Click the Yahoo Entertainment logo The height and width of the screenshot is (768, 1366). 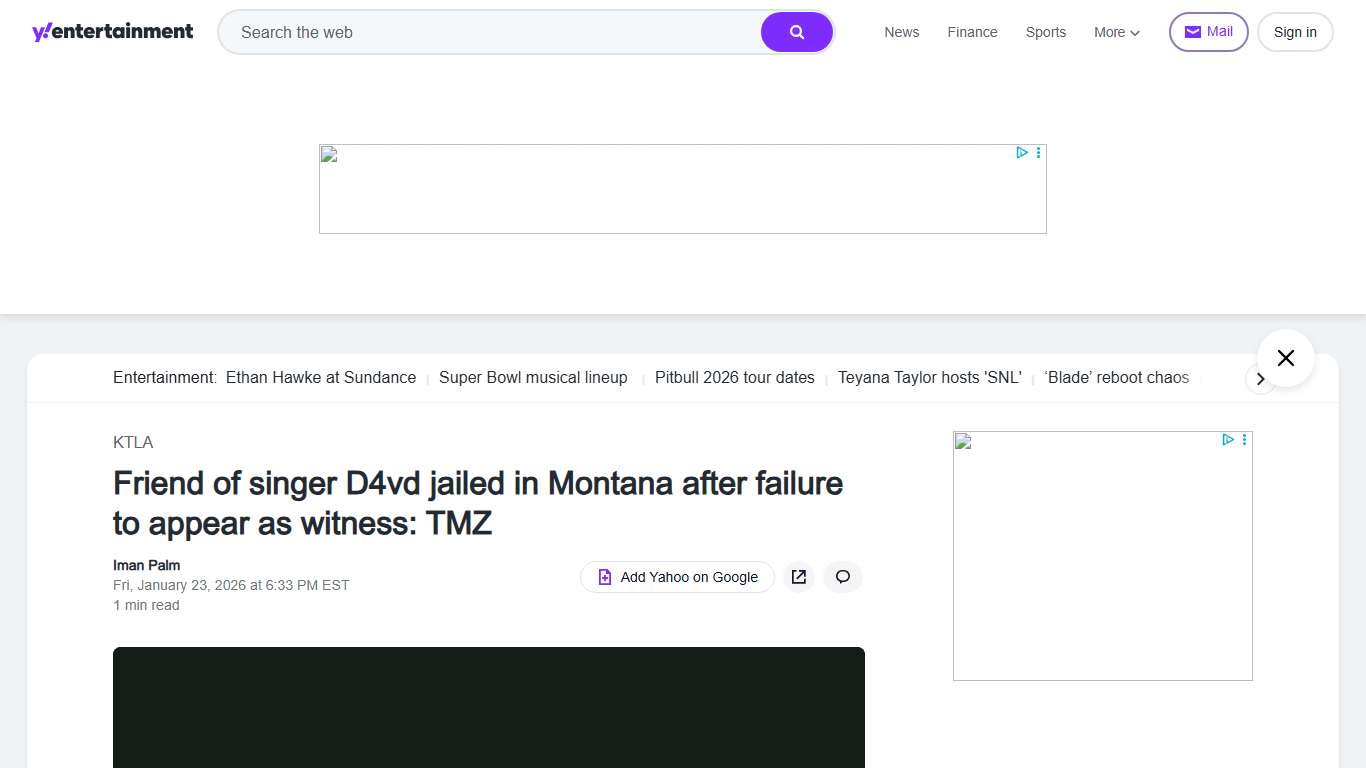pyautogui.click(x=112, y=31)
